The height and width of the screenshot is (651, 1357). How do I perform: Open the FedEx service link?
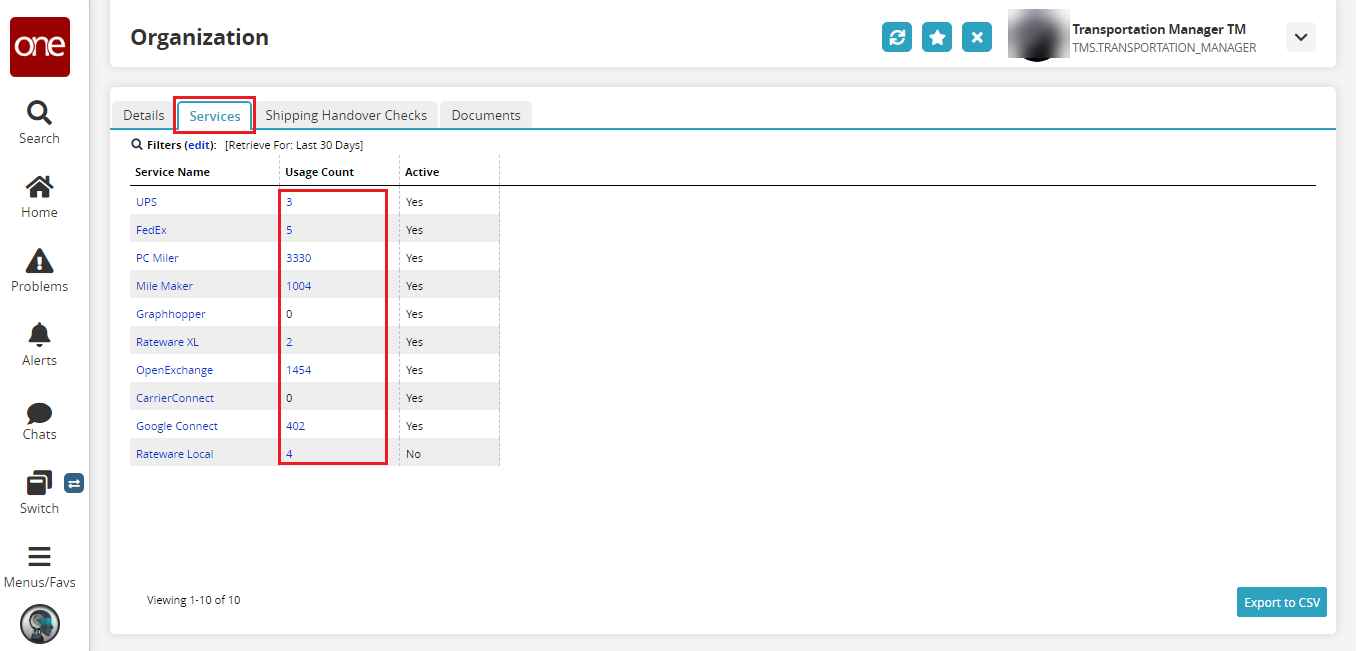click(151, 230)
